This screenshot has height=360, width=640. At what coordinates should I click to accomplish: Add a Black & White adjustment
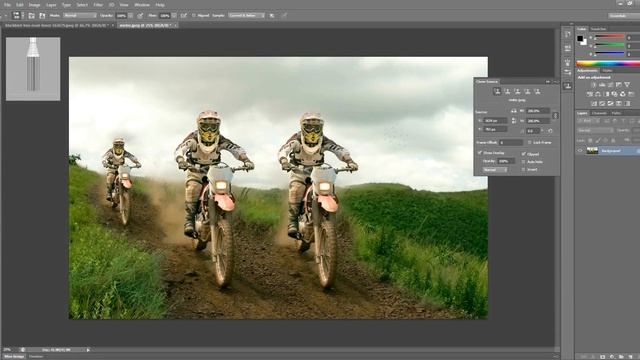coord(606,94)
